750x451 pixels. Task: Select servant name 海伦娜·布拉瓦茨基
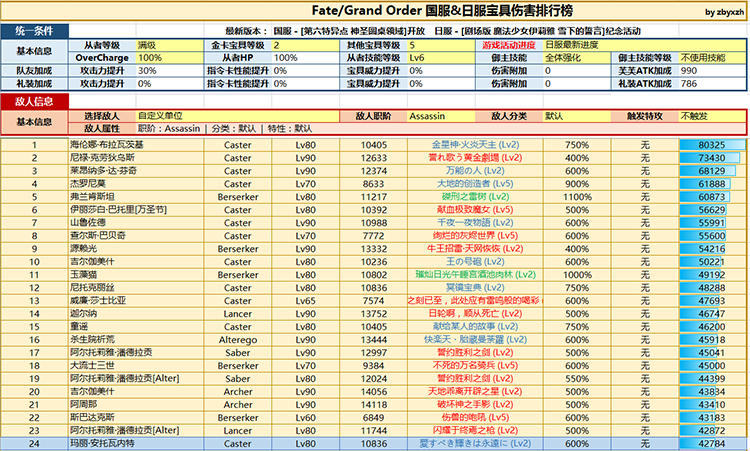[x=107, y=145]
